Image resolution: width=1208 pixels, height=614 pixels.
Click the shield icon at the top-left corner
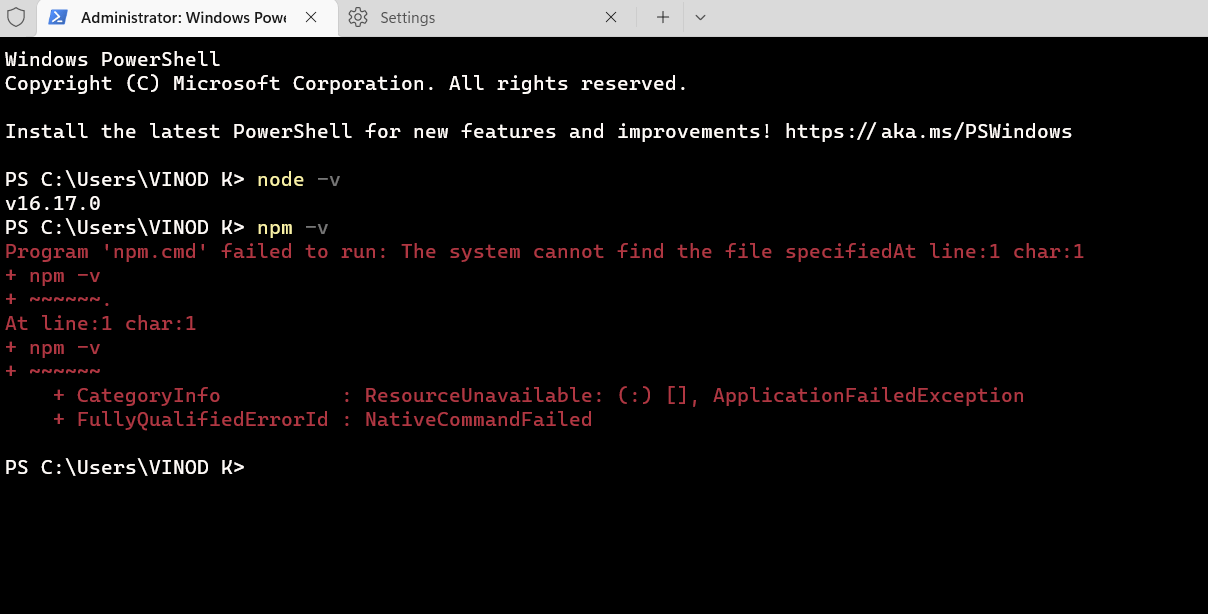click(x=16, y=17)
